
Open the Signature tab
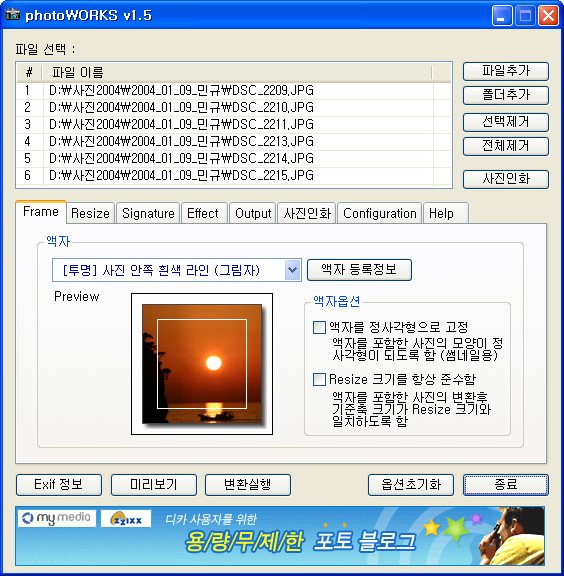148,213
